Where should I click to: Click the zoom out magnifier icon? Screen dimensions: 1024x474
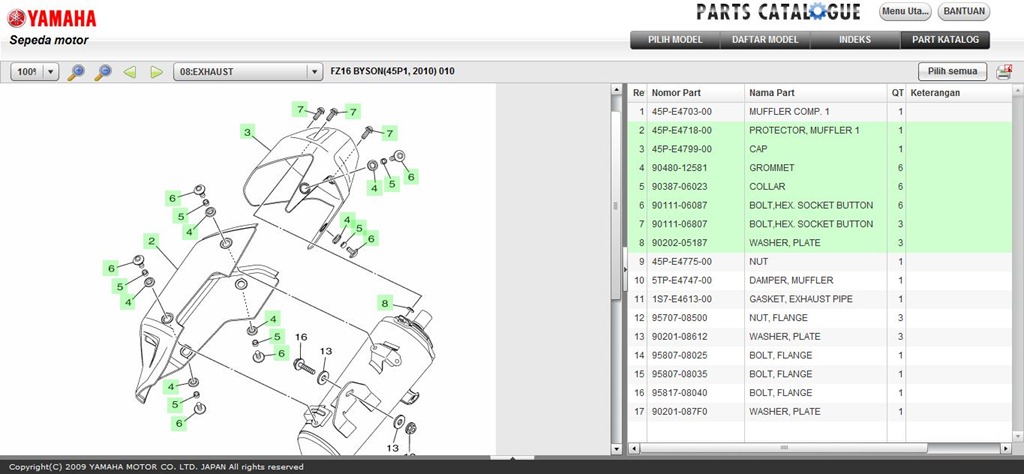pyautogui.click(x=102, y=72)
